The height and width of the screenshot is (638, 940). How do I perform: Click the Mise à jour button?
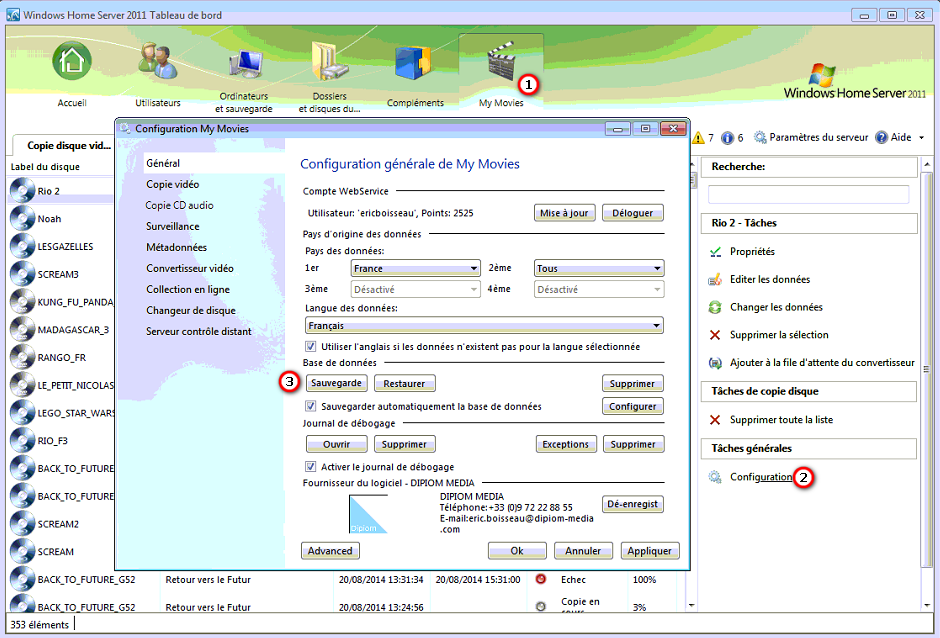[564, 213]
